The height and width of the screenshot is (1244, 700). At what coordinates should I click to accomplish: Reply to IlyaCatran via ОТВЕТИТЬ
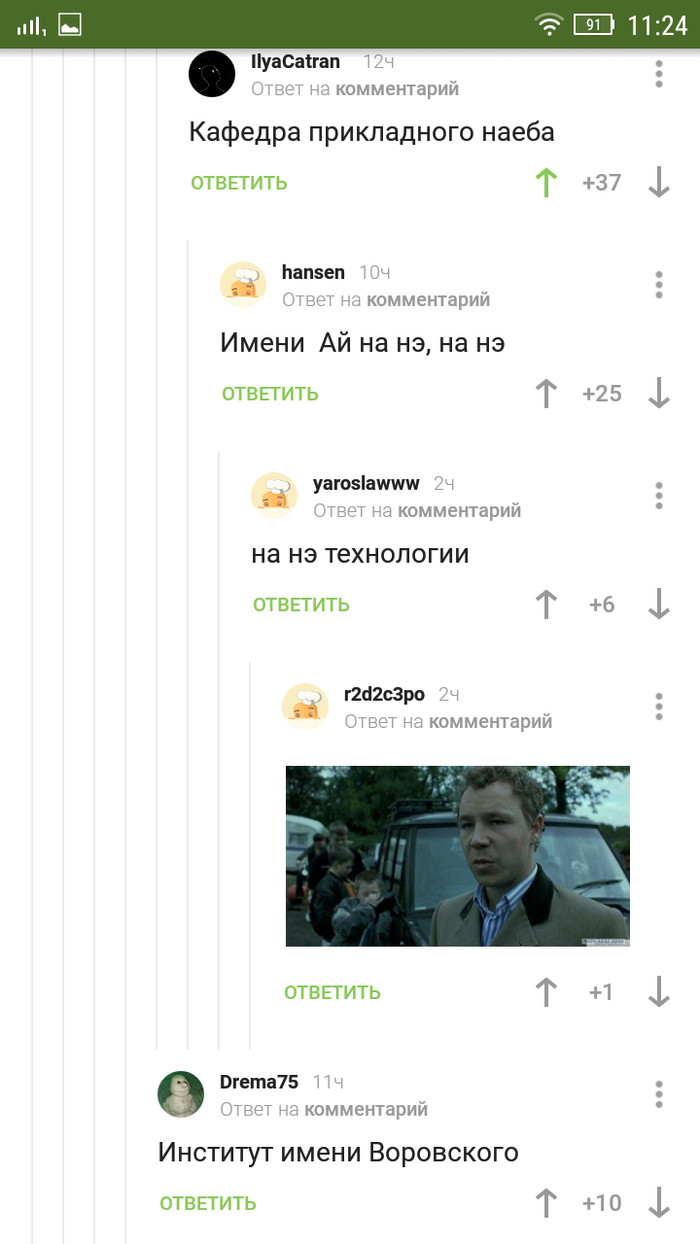click(239, 183)
